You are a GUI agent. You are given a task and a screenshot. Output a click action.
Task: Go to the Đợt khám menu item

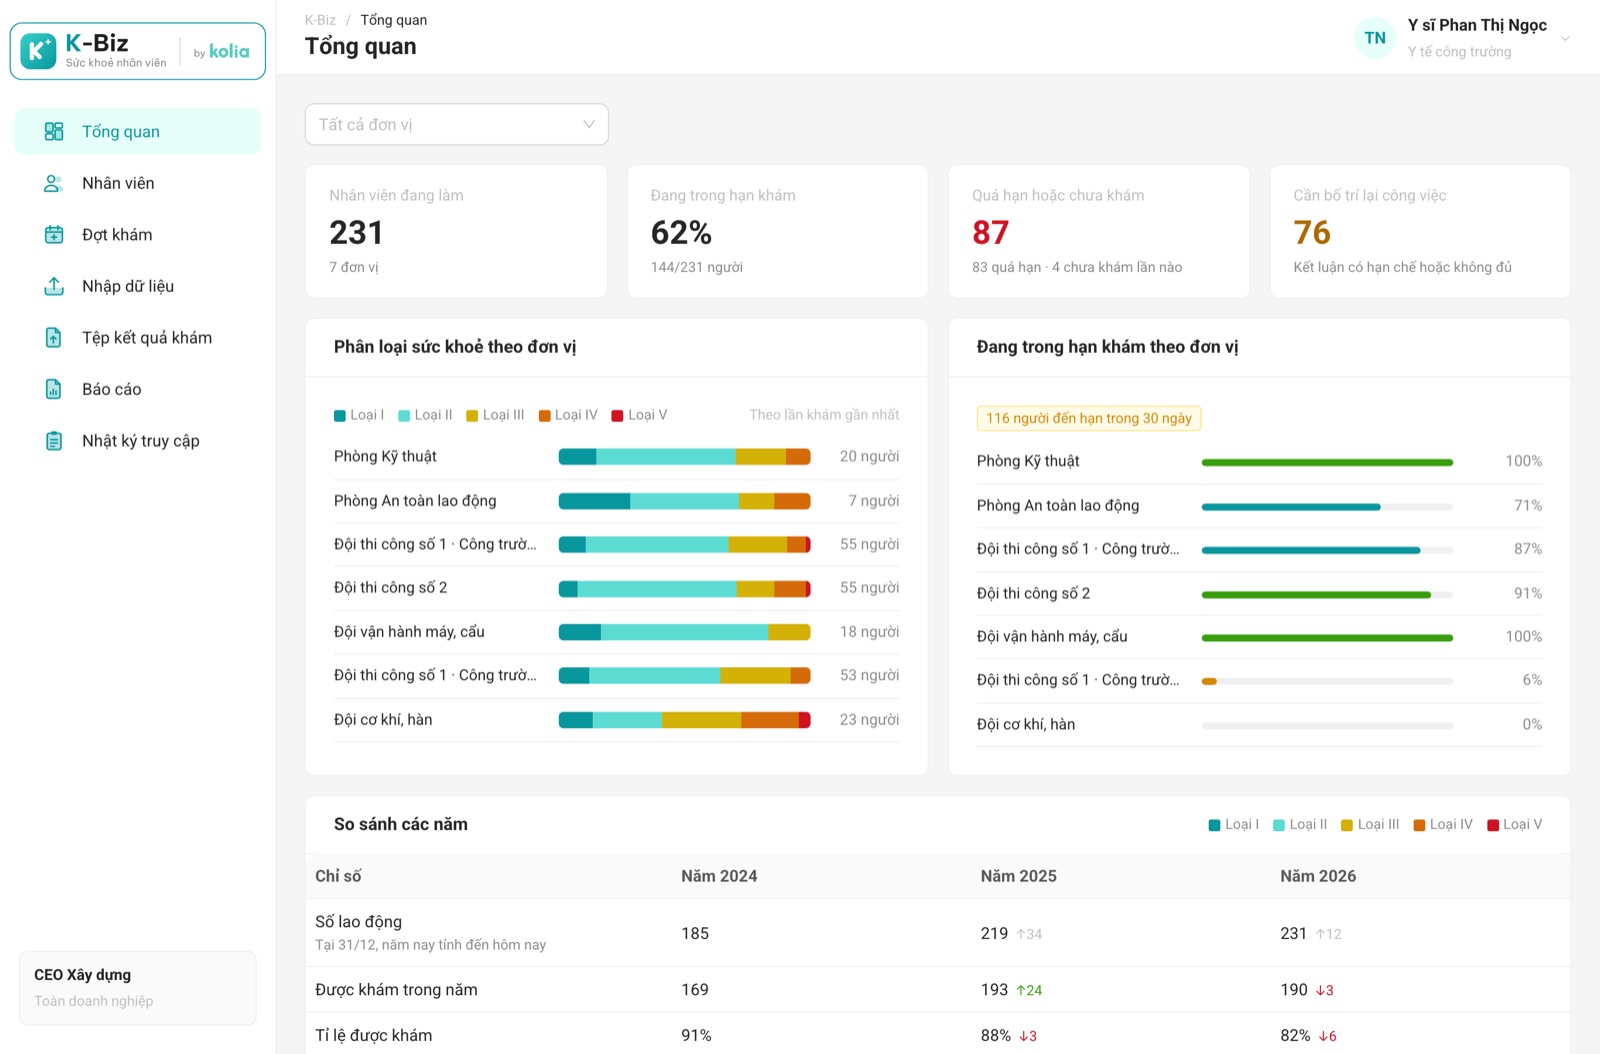click(x=137, y=235)
